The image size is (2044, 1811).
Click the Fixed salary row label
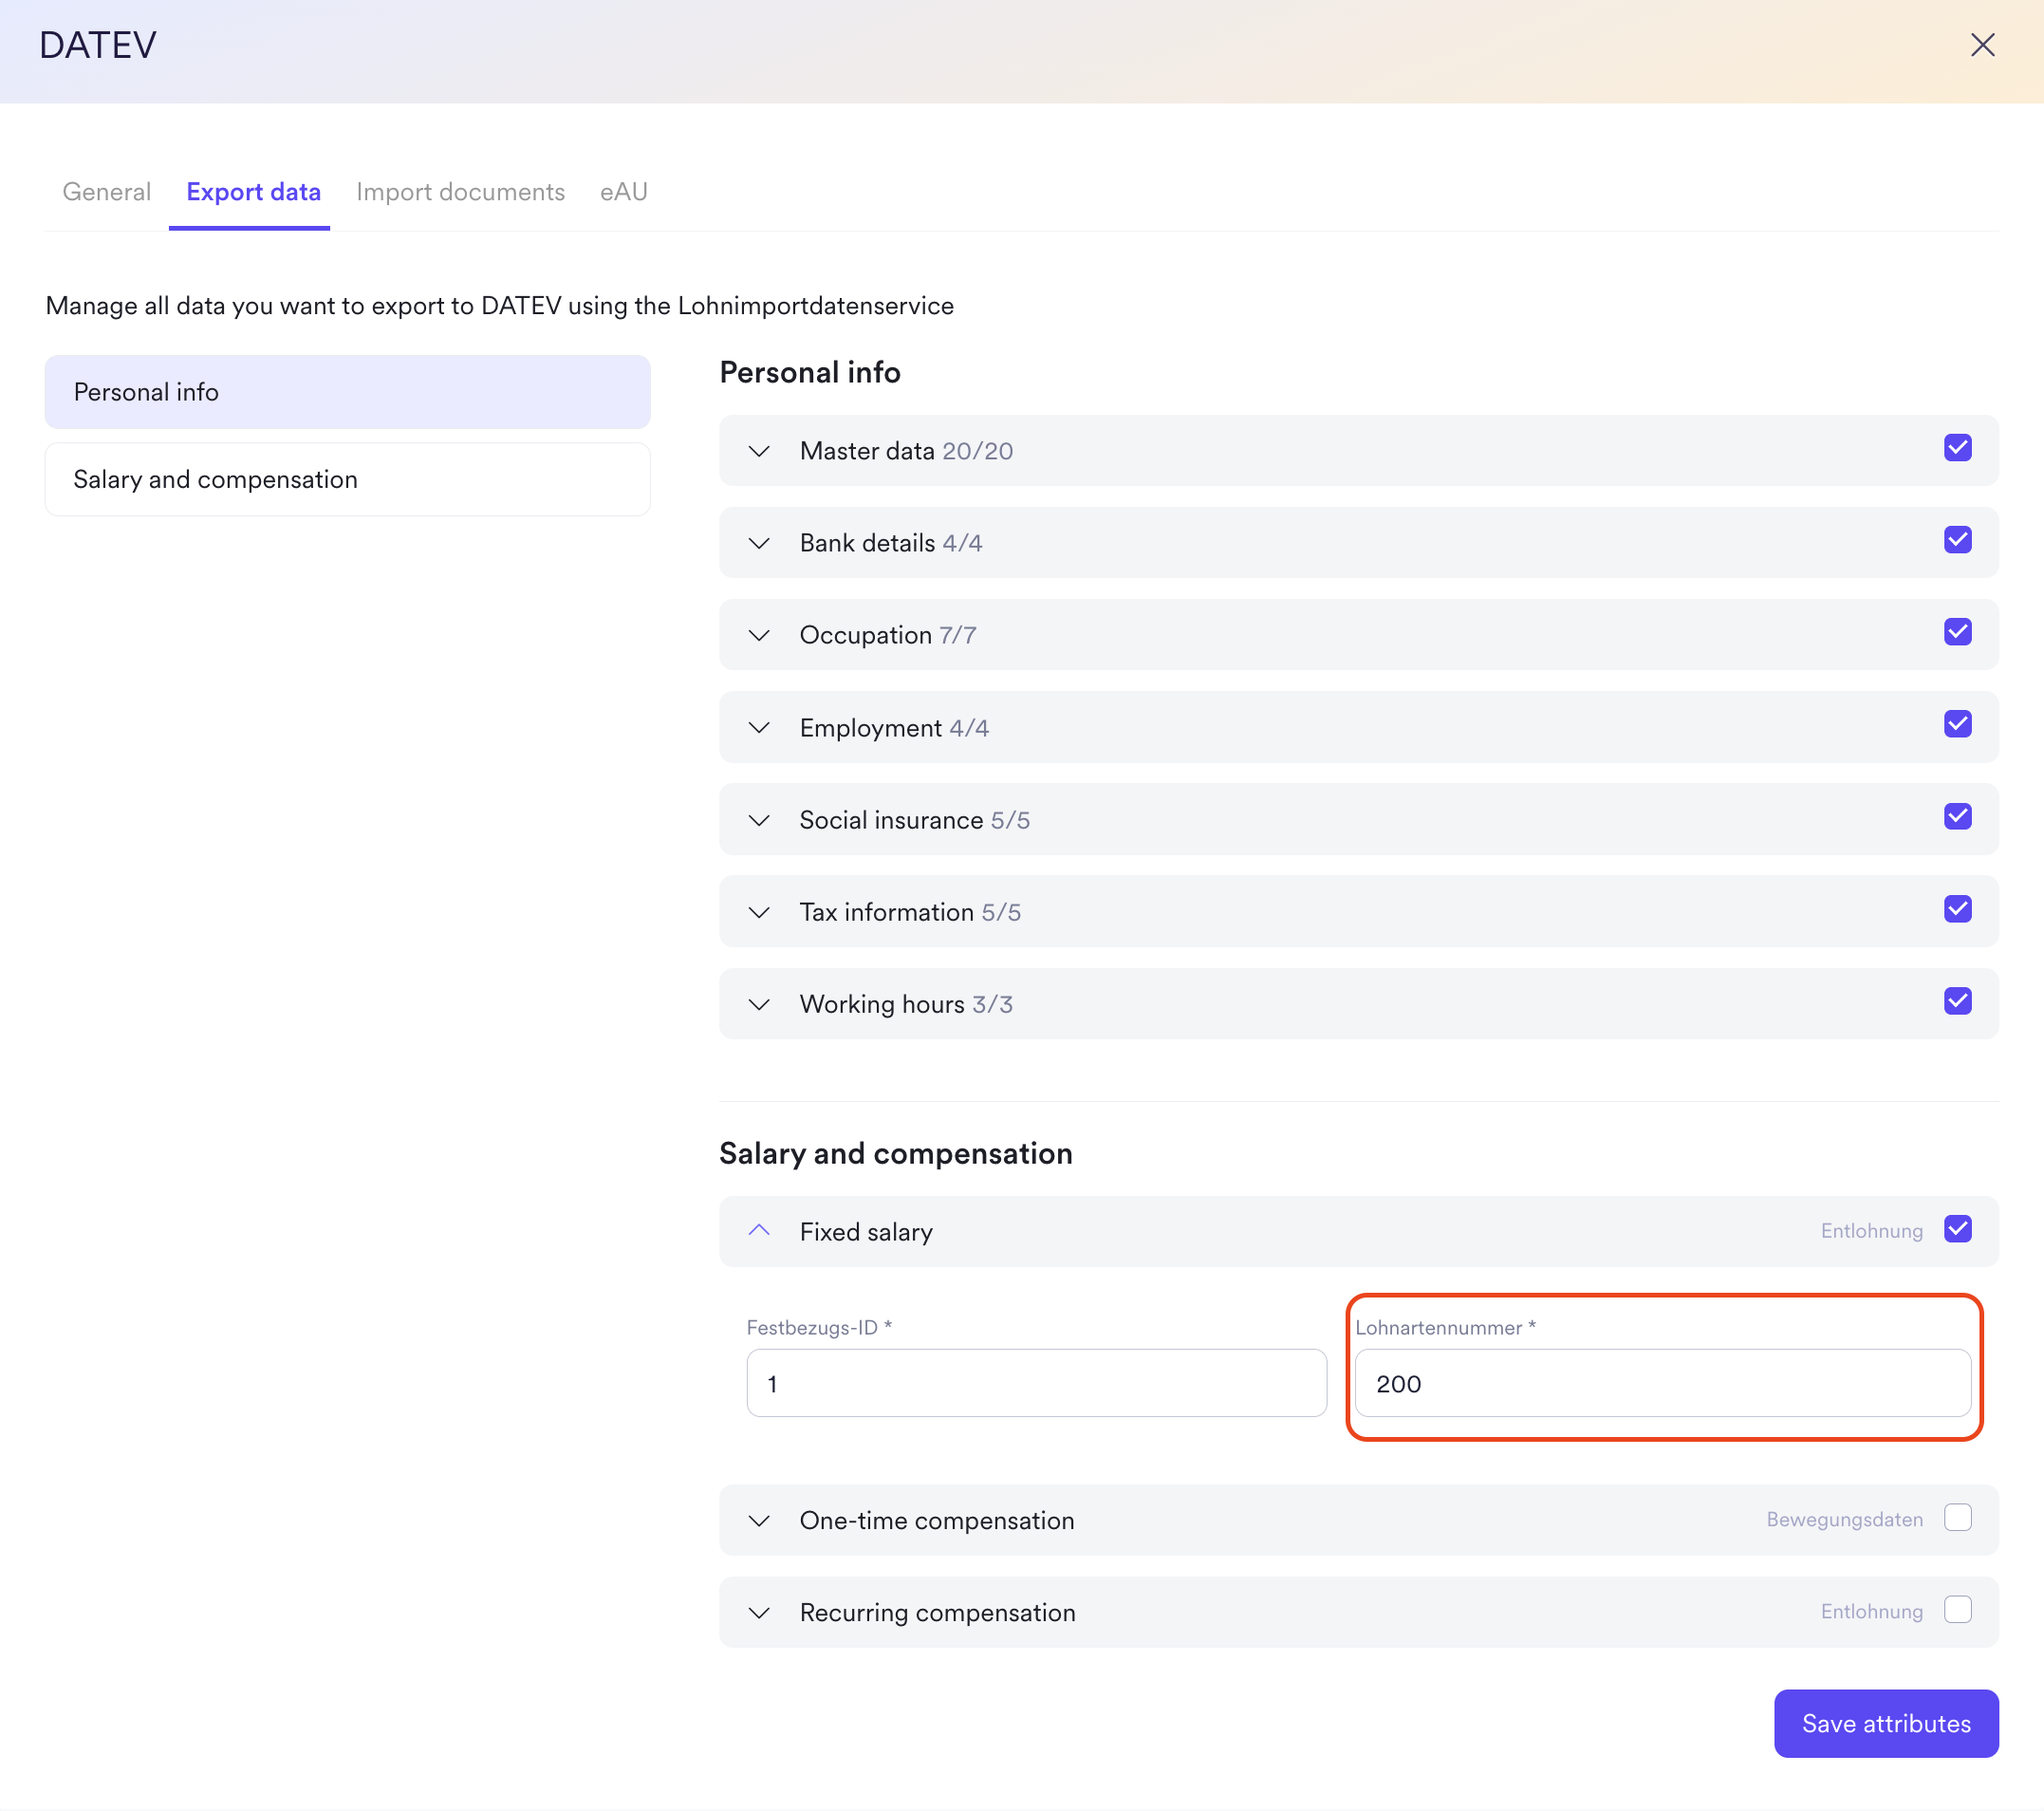(866, 1232)
